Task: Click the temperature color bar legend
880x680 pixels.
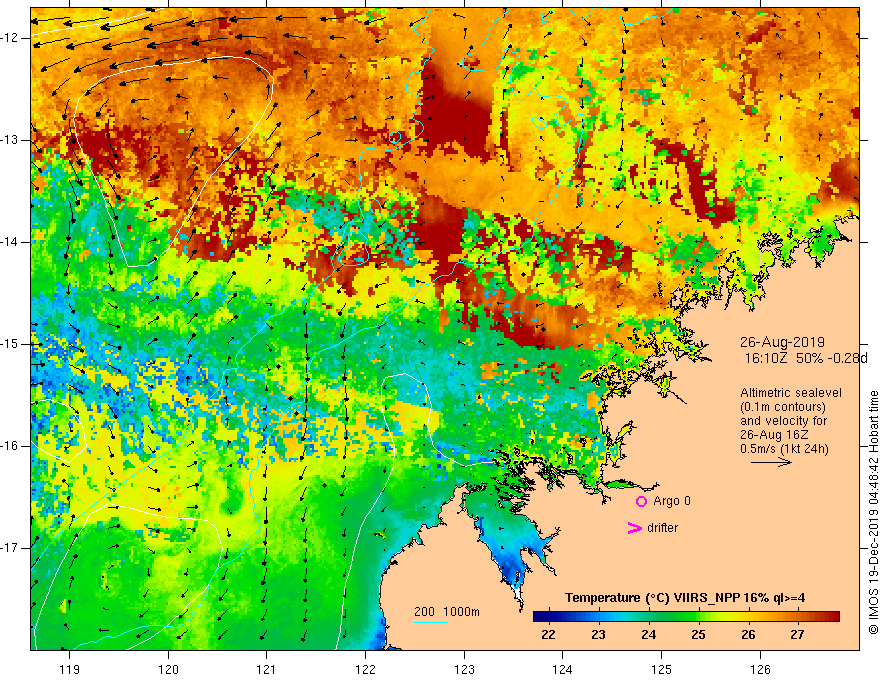Action: coord(686,617)
